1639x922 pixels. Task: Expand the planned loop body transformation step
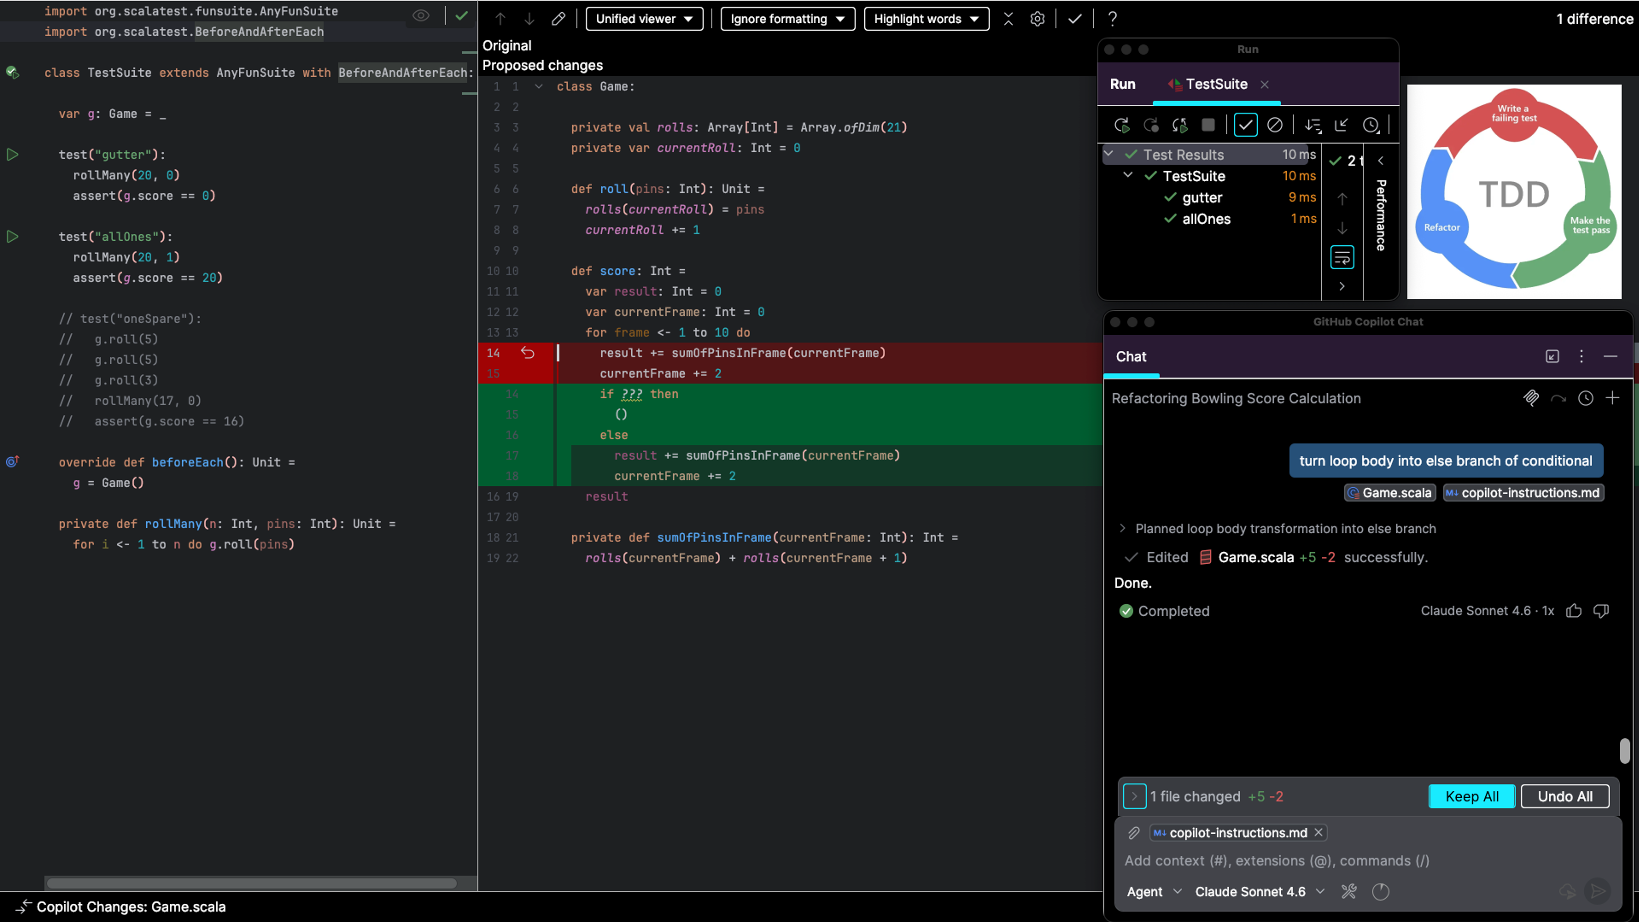point(1122,529)
